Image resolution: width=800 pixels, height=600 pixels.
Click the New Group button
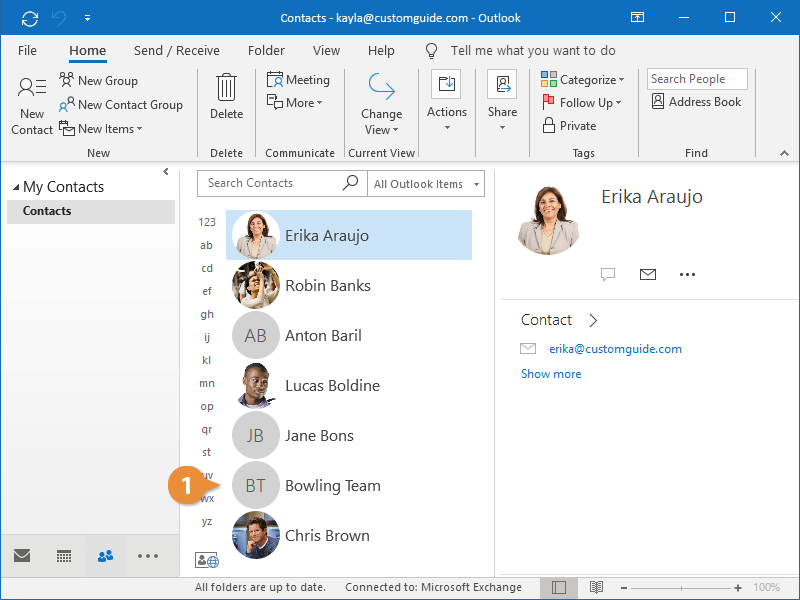(98, 81)
